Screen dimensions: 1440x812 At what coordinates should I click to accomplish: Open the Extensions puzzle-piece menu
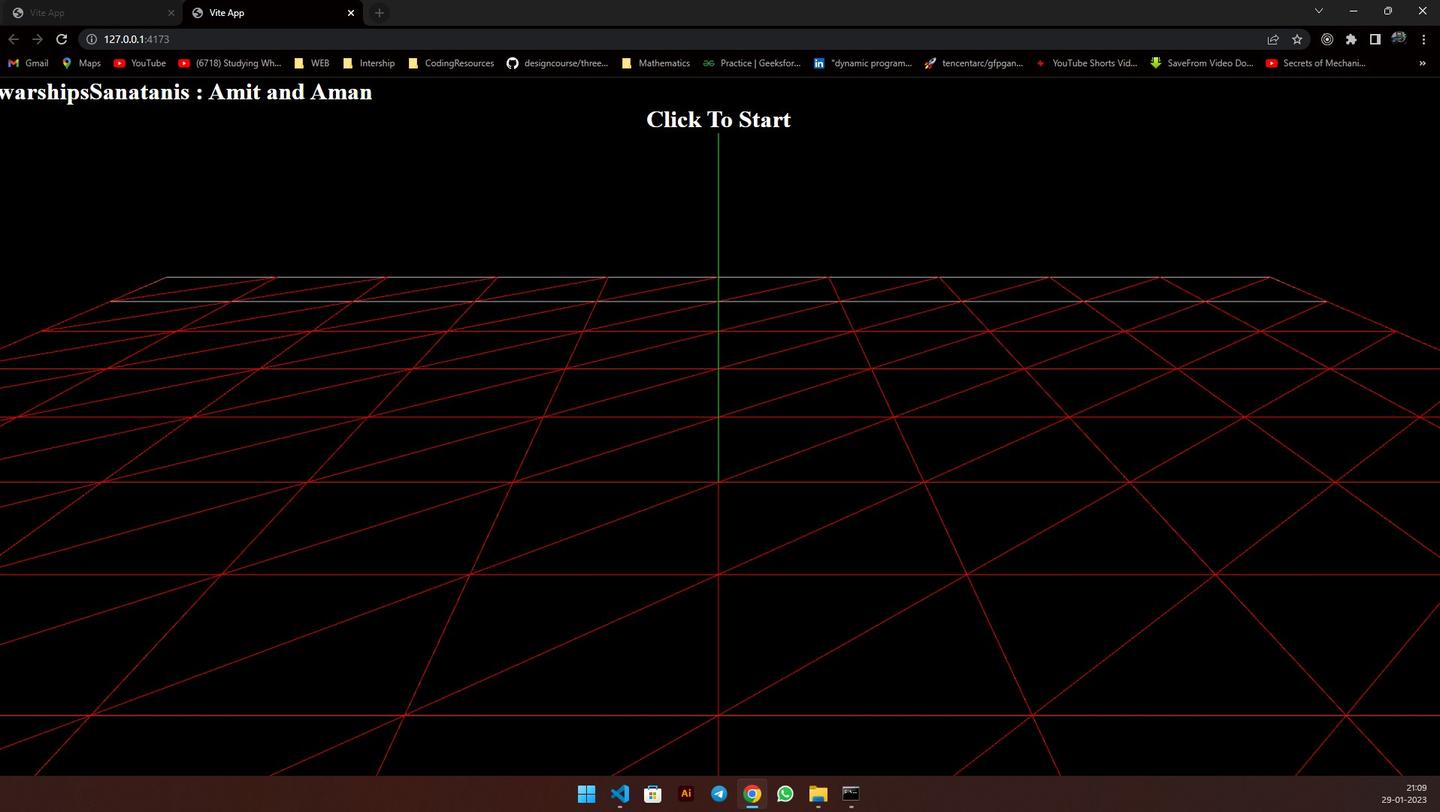1351,39
